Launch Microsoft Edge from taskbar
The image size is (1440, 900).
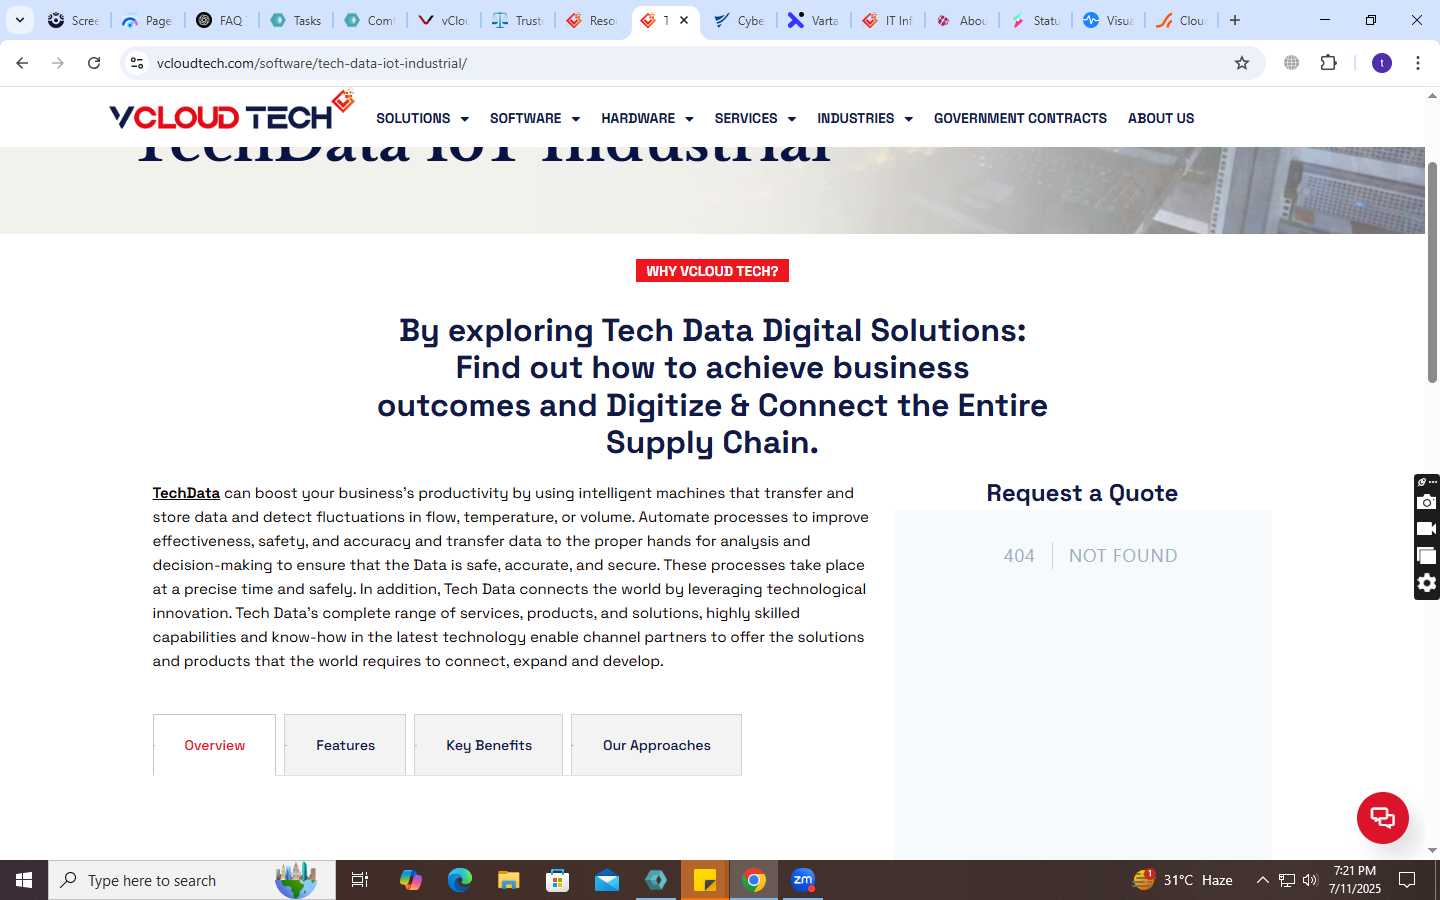point(459,880)
